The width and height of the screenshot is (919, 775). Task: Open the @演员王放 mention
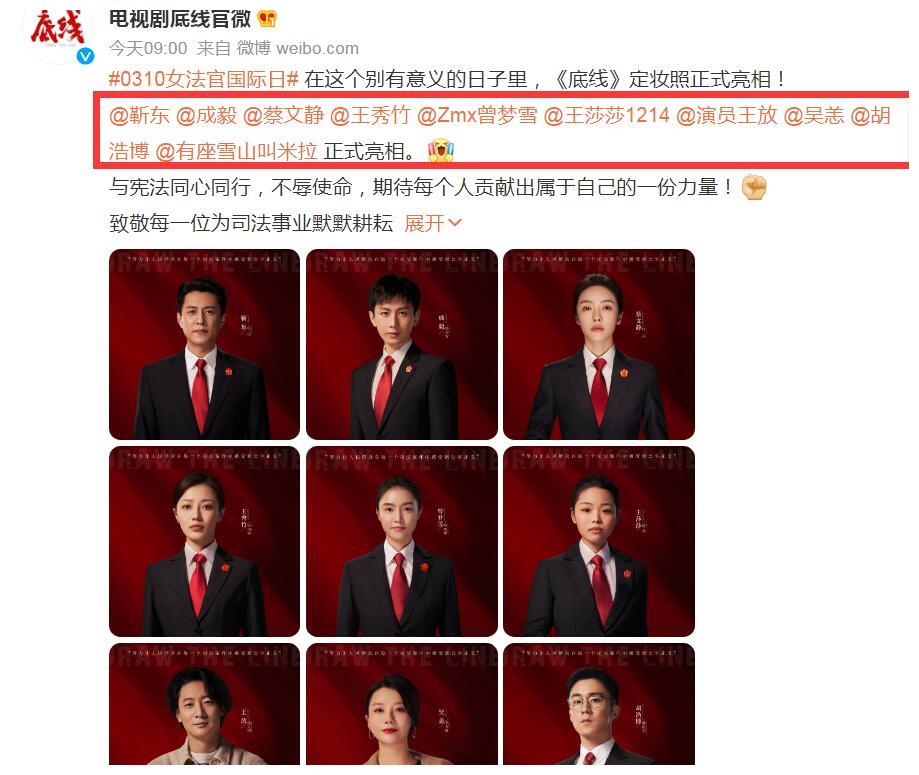[x=727, y=115]
